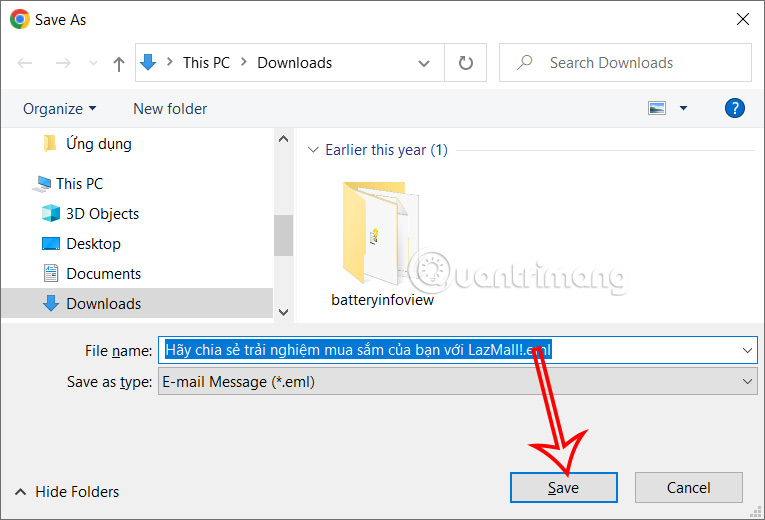Image resolution: width=765 pixels, height=520 pixels.
Task: Click the Documents page icon
Action: (x=51, y=273)
